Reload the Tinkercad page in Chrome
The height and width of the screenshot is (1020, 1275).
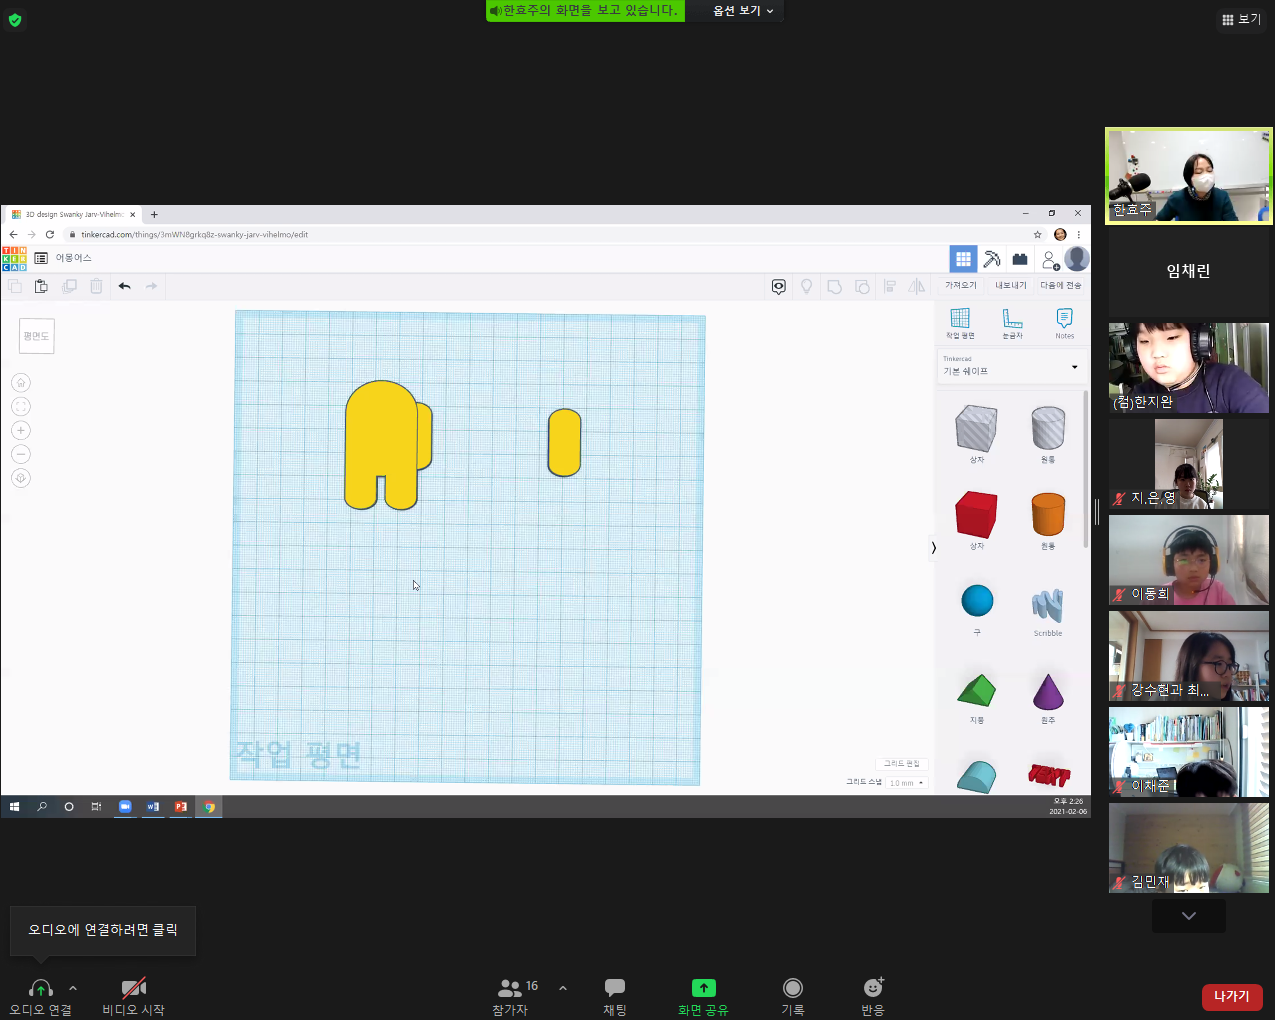pos(50,234)
